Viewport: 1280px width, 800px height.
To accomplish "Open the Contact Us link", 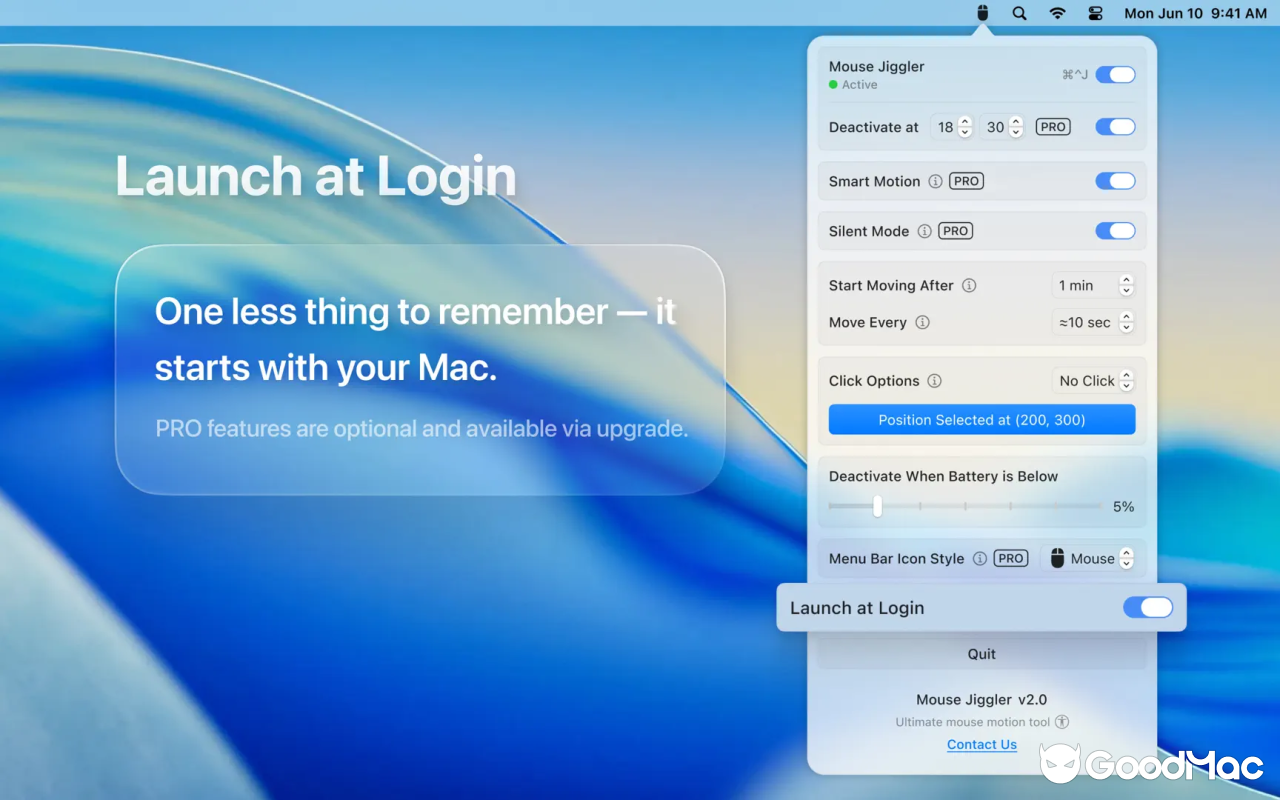I will coord(981,744).
